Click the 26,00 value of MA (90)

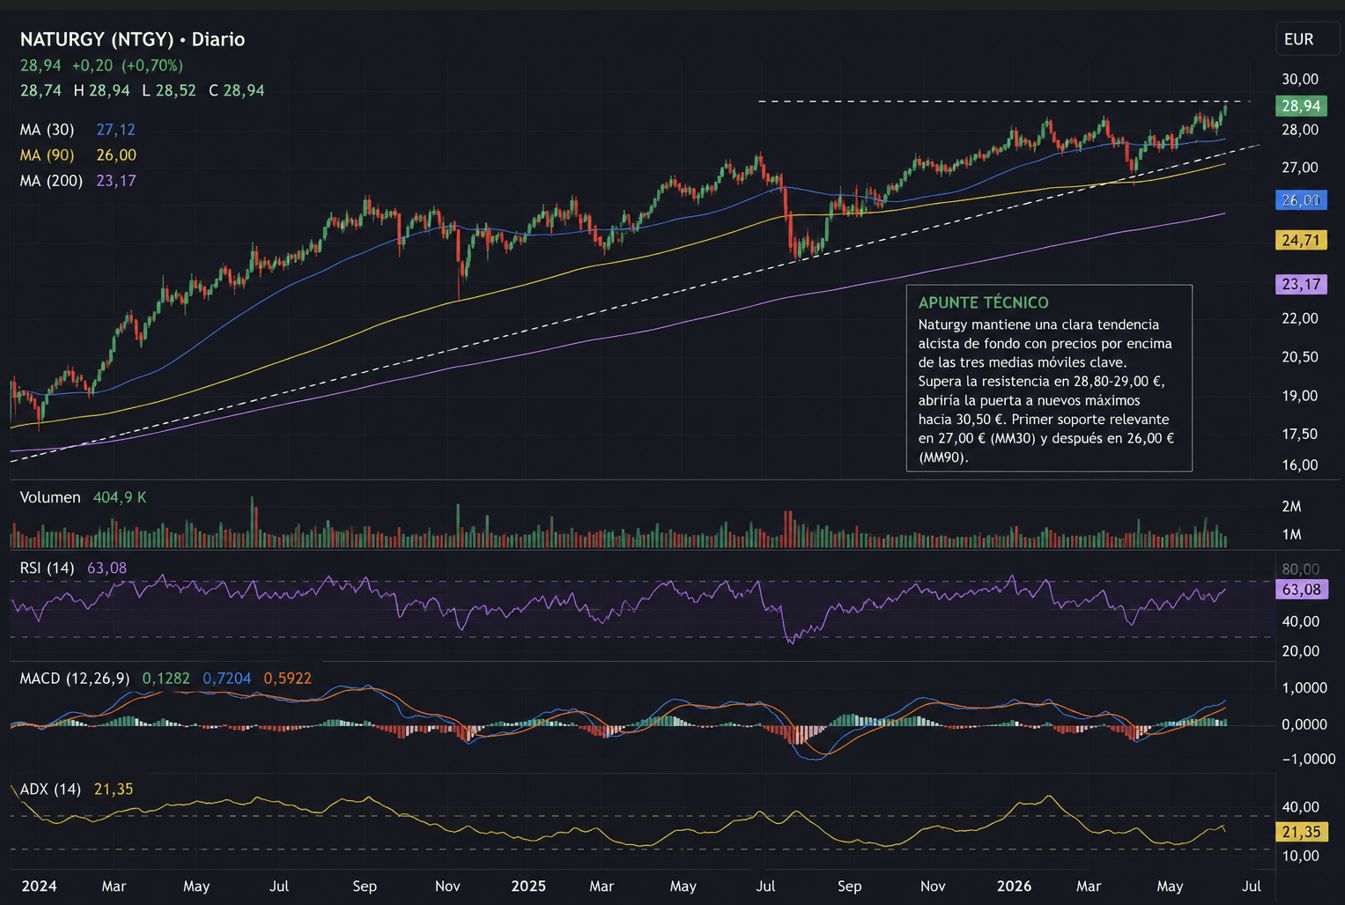[116, 155]
